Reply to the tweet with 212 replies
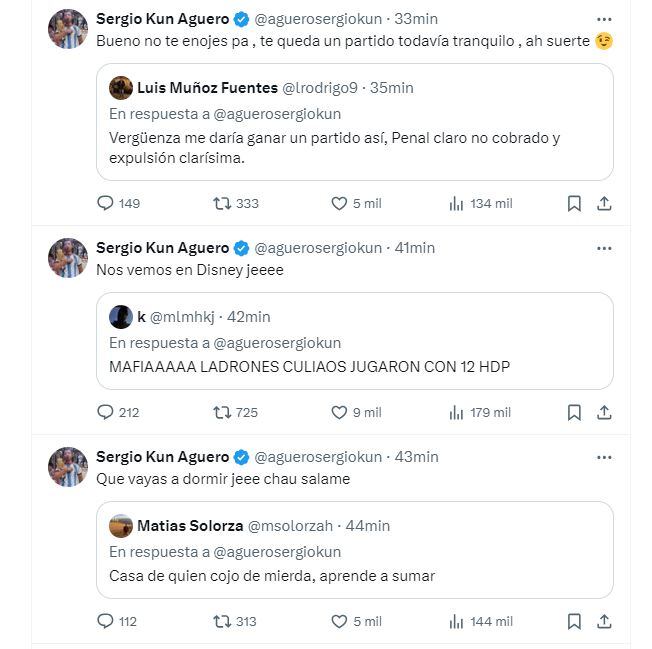The width and height of the screenshot is (652, 649). pos(105,412)
